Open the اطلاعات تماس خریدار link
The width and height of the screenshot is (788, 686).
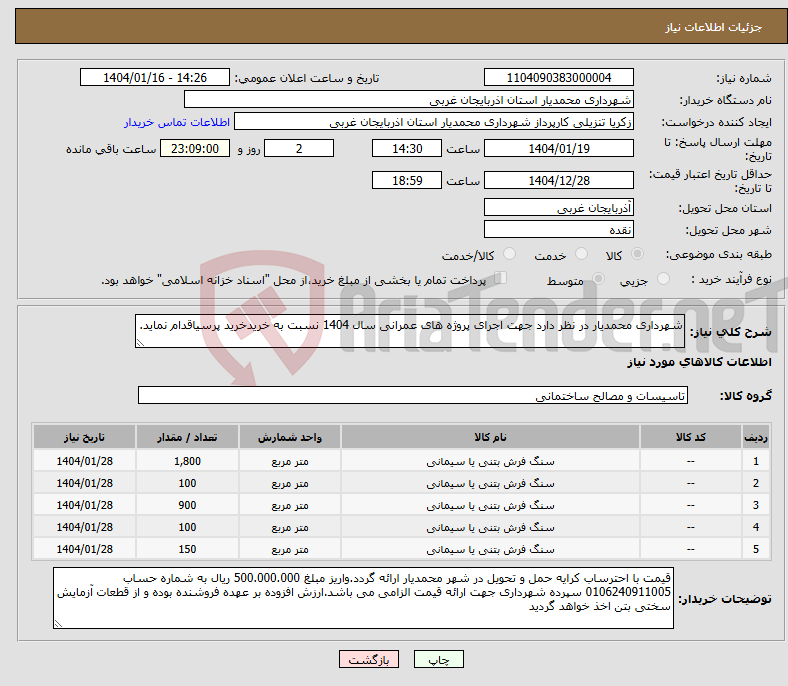177,122
